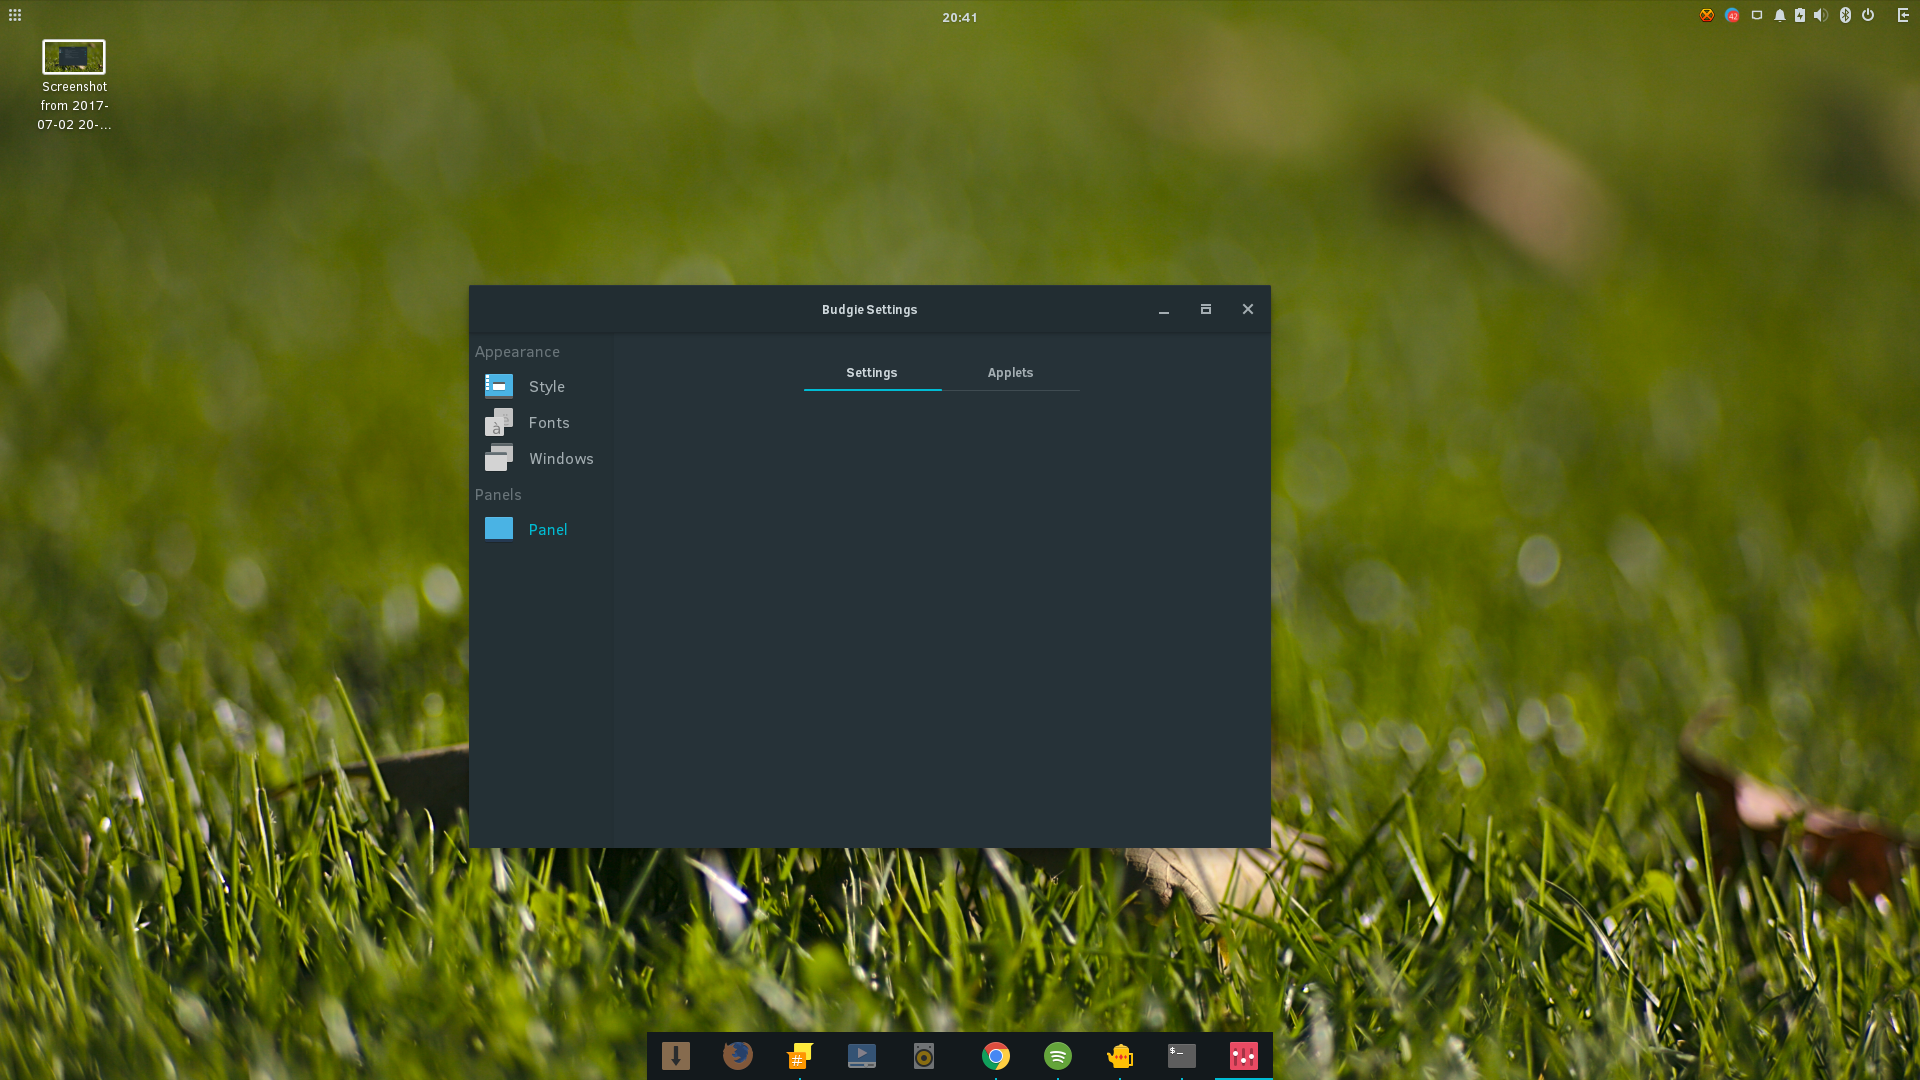Click the Windows icon in the sidebar
1920x1080 pixels.
point(499,458)
